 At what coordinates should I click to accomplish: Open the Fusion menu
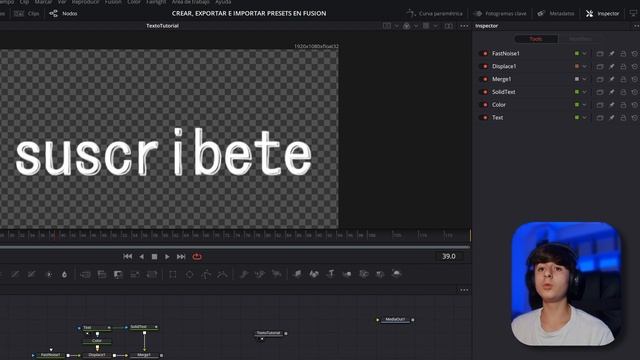pos(113,2)
